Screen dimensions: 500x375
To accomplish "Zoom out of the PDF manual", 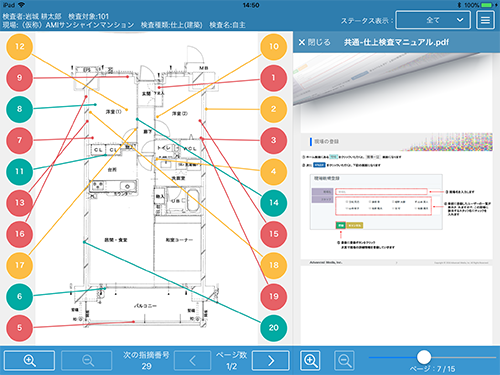I will pos(344,360).
